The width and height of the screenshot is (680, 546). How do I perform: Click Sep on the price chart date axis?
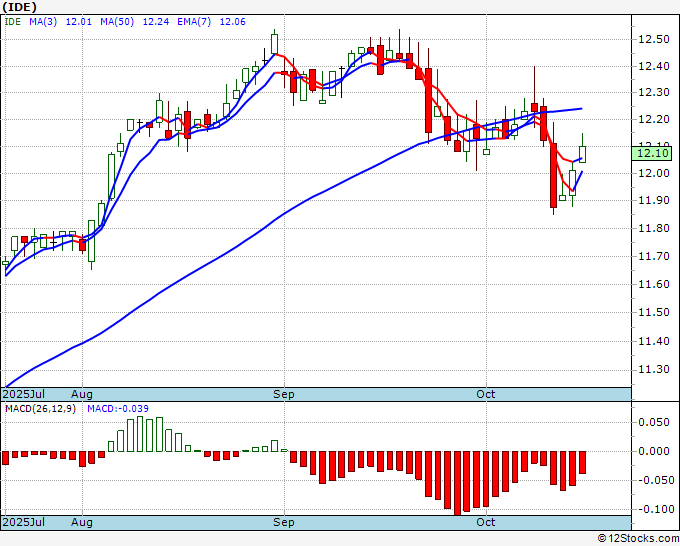pos(284,394)
